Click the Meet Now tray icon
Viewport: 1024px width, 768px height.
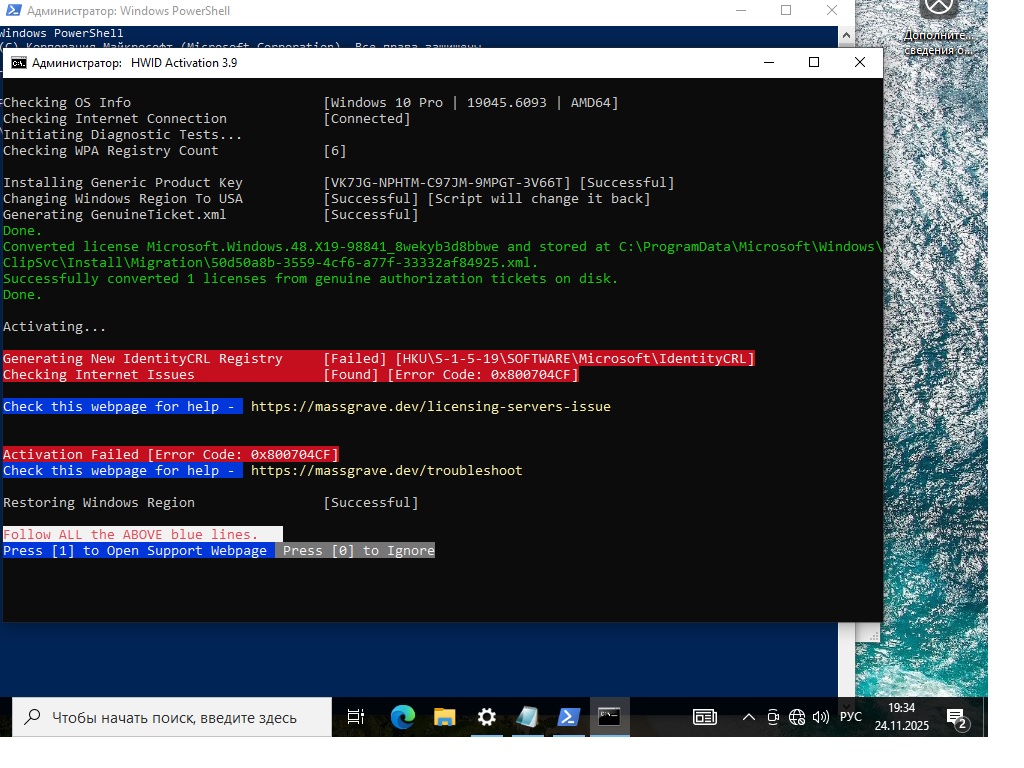[773, 717]
